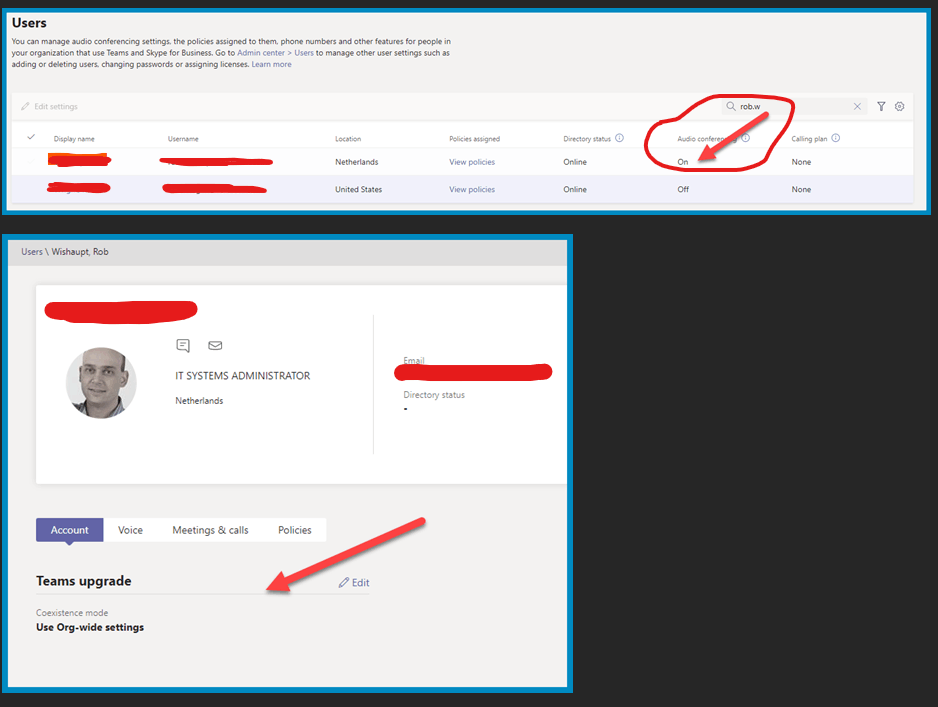The image size is (938, 707).
Task: Click the Edit settings pencil button
Action: pos(49,106)
